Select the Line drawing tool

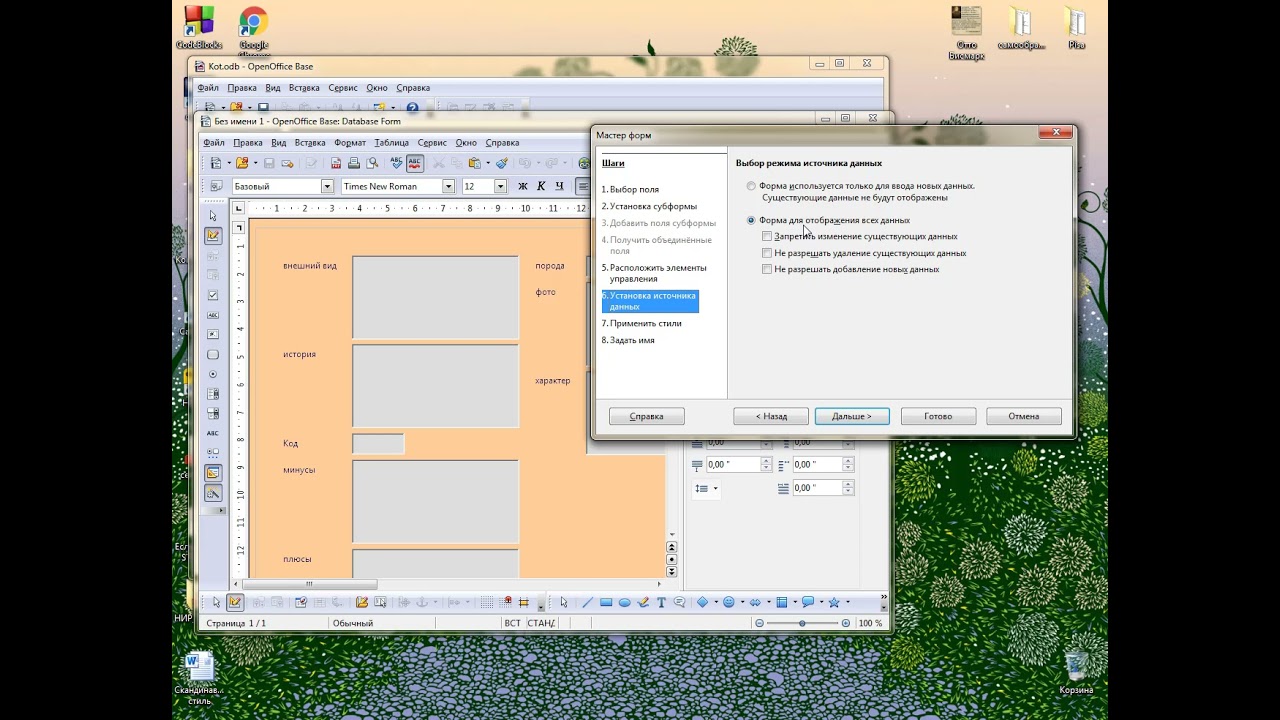tap(587, 602)
